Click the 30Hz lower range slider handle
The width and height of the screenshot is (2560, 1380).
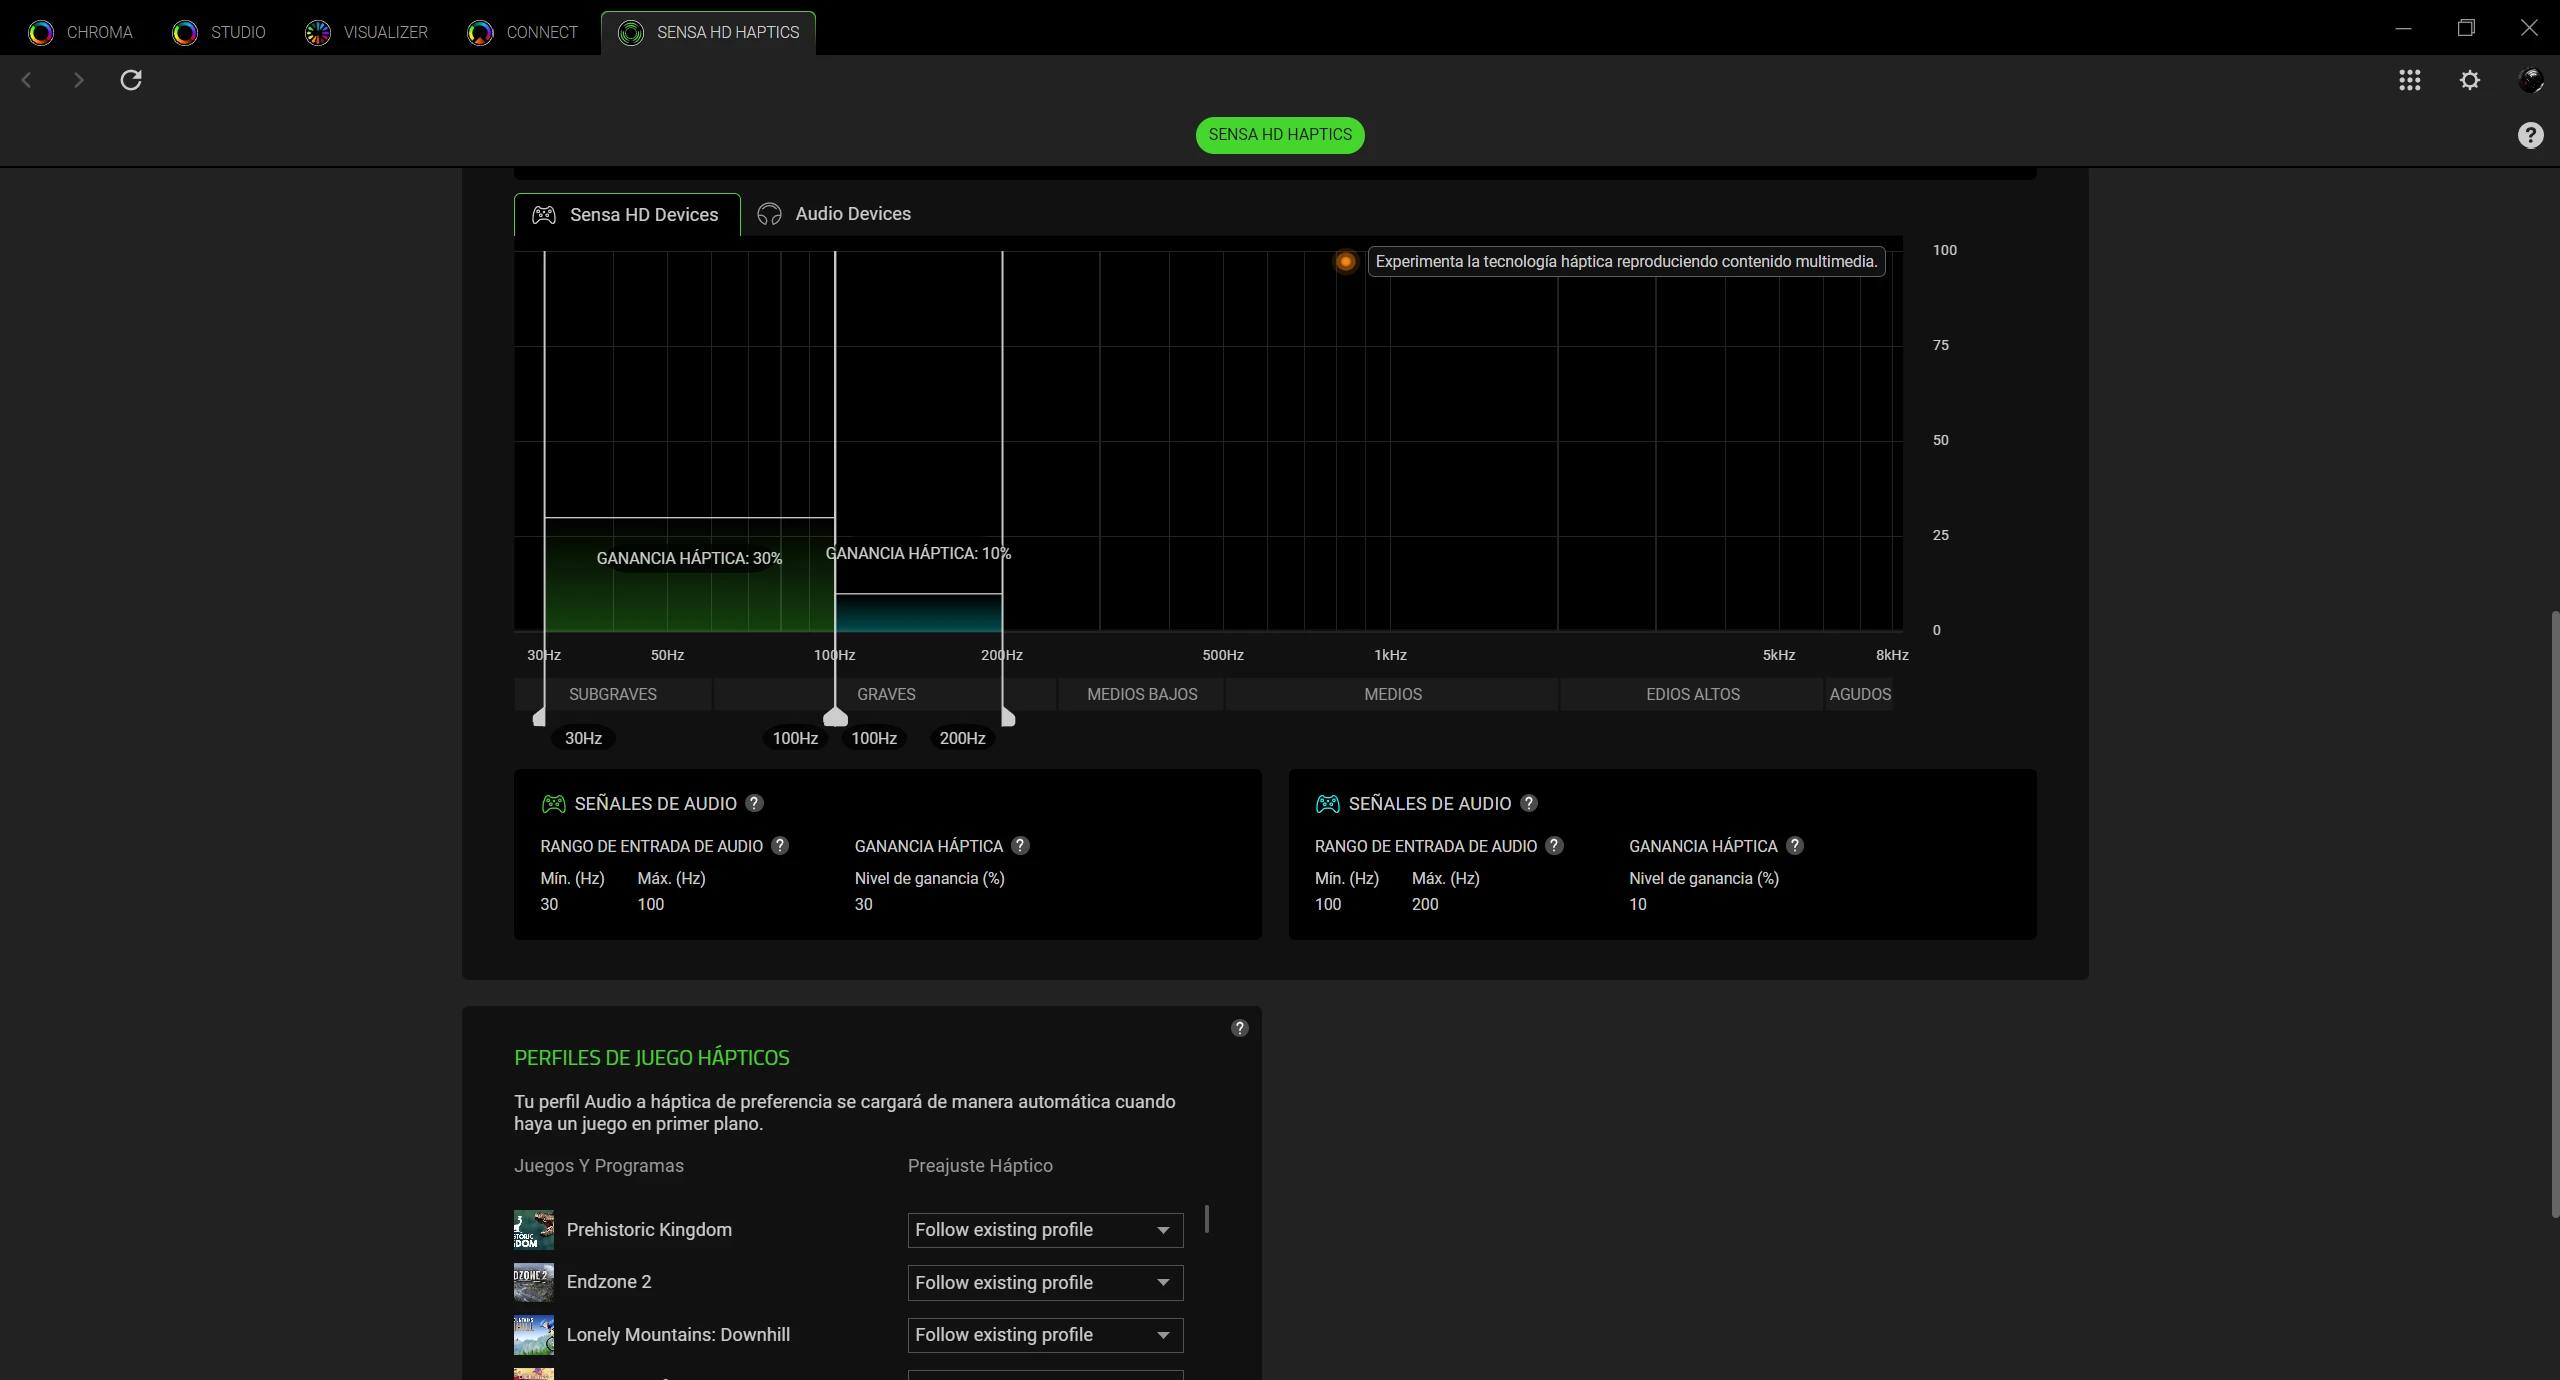click(x=540, y=717)
